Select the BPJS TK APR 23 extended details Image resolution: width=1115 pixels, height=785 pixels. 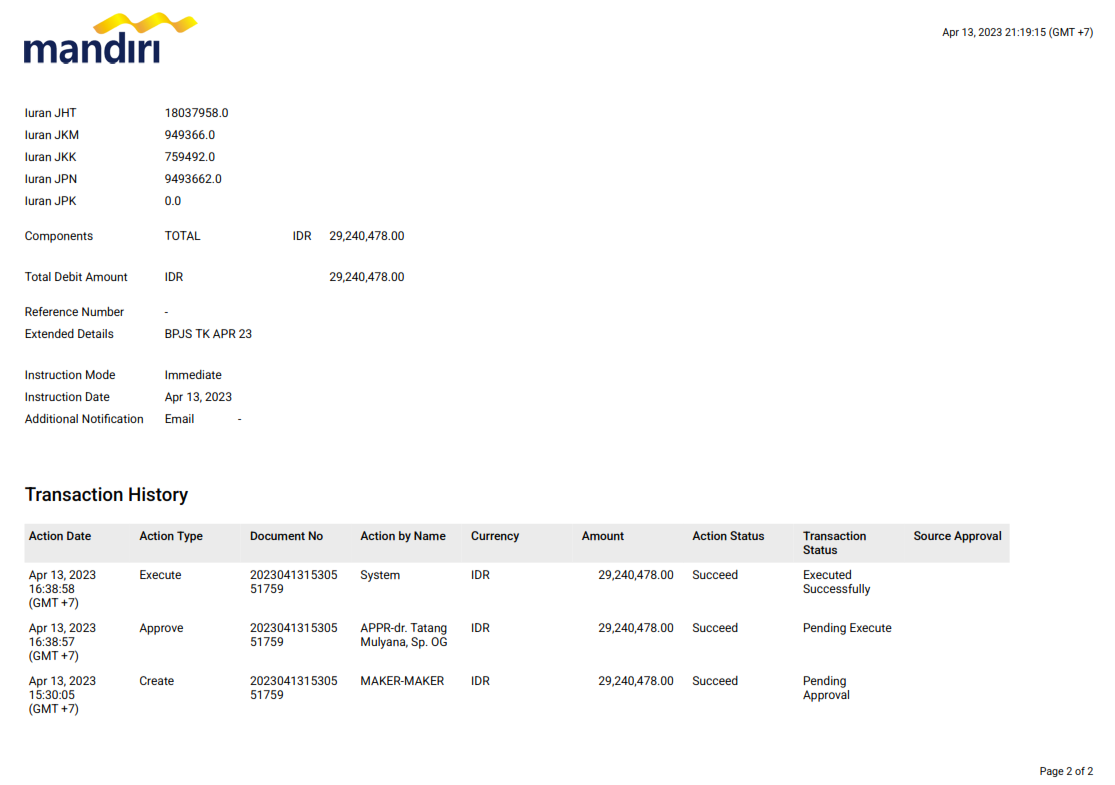[208, 334]
